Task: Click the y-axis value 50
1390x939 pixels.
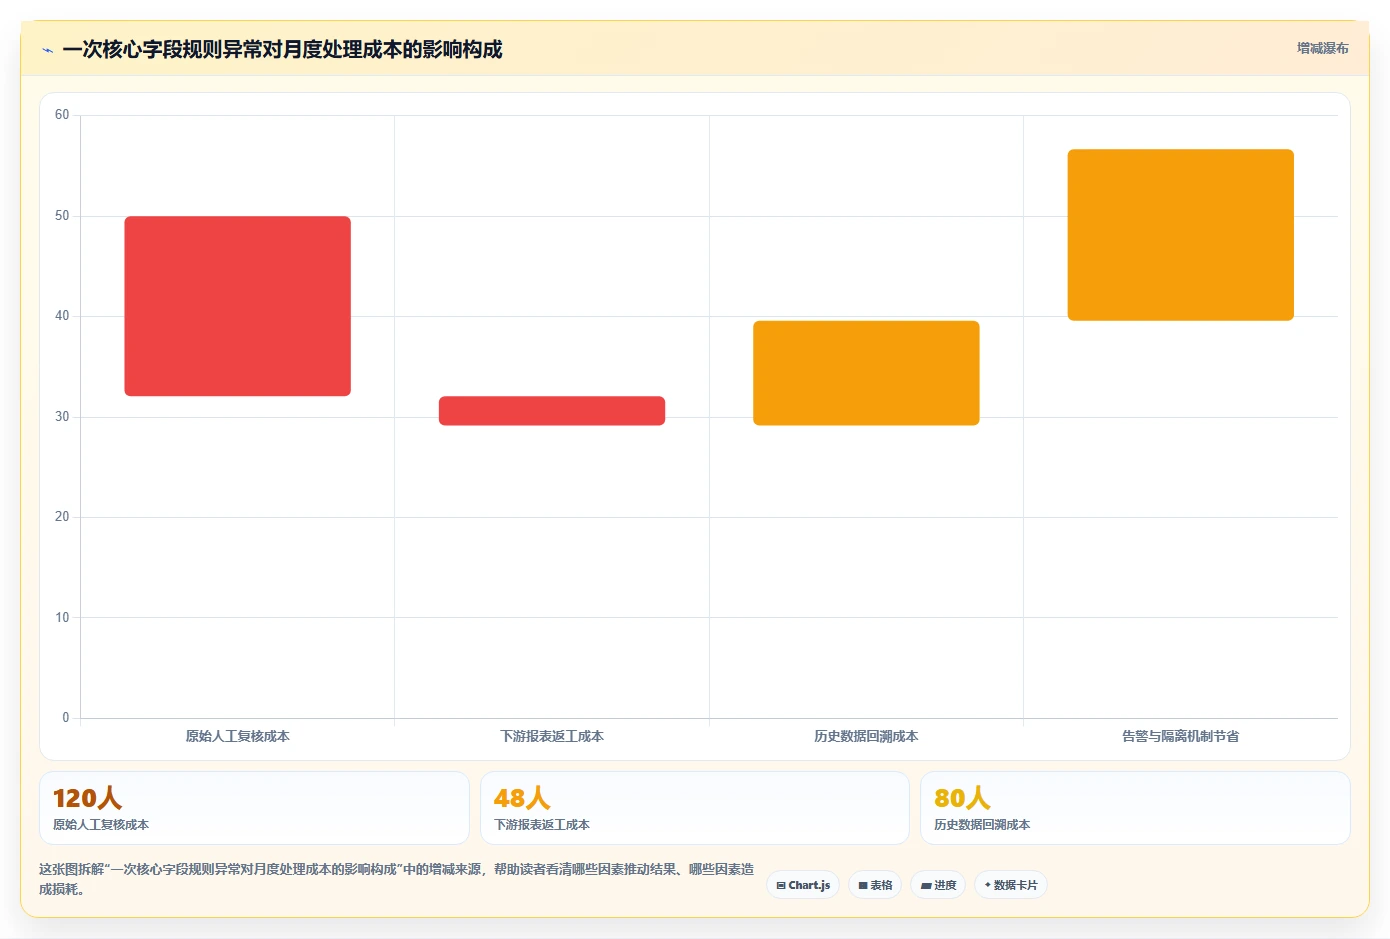Action: pyautogui.click(x=62, y=216)
